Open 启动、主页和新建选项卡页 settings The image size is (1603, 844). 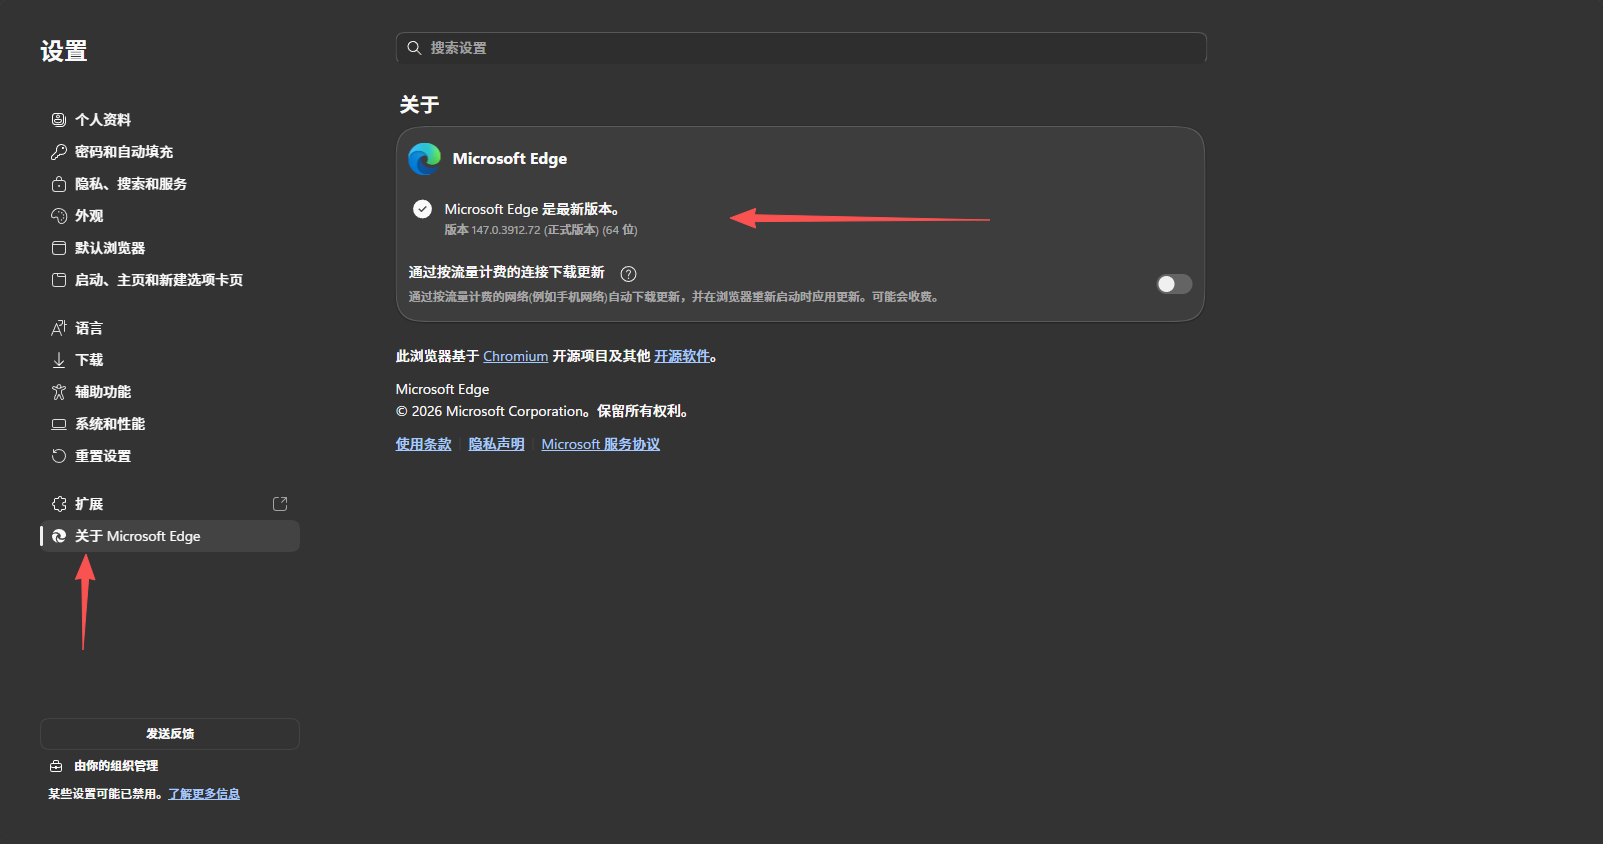tap(158, 280)
